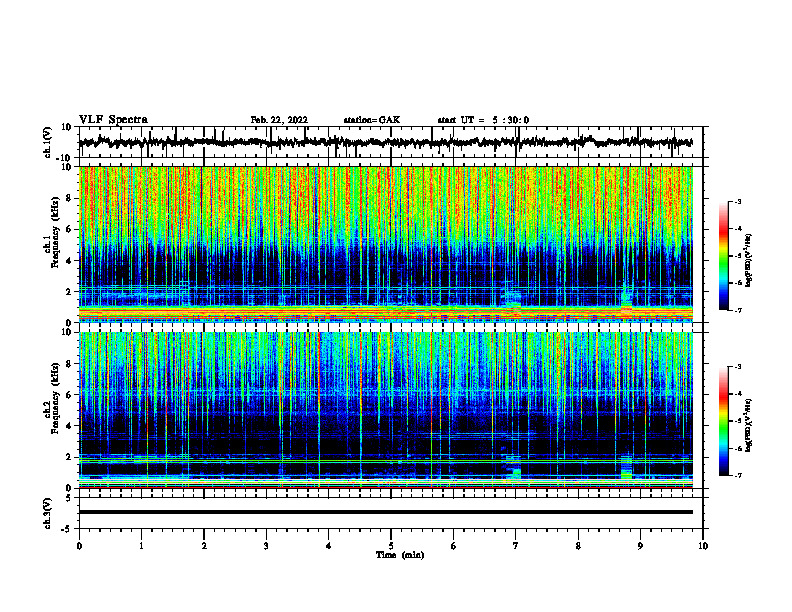Click the 'station=GAK' label
Image resolution: width=792 pixels, height=612 pixels.
372,120
